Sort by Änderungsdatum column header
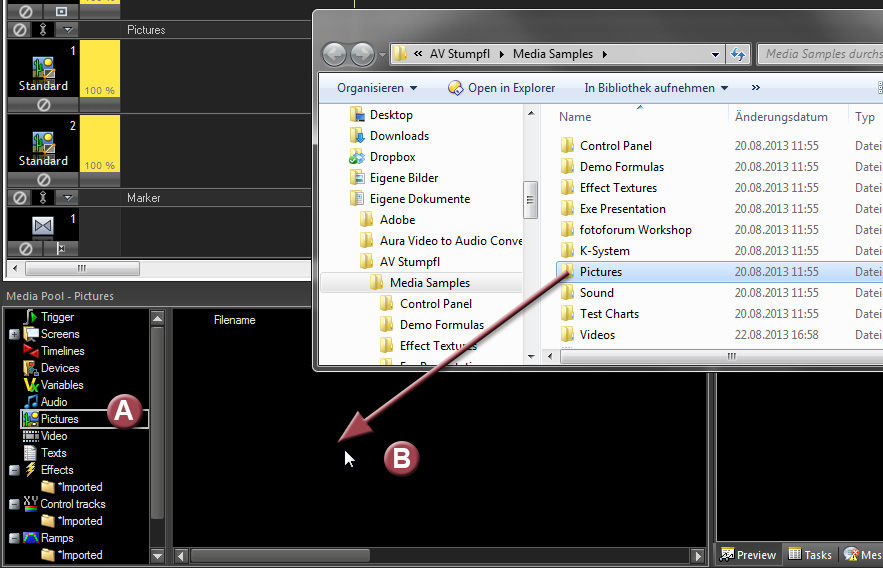883x568 pixels. pos(781,117)
